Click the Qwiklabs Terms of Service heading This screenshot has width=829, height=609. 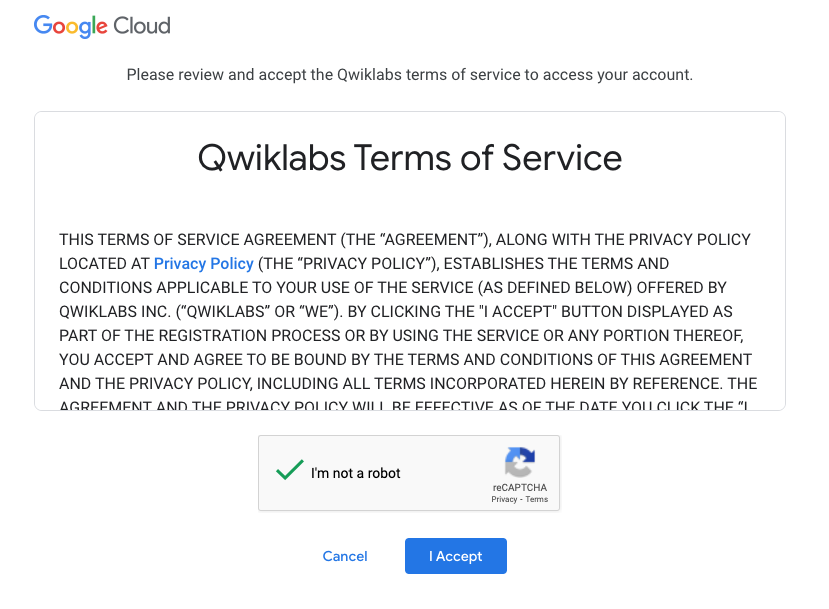410,158
